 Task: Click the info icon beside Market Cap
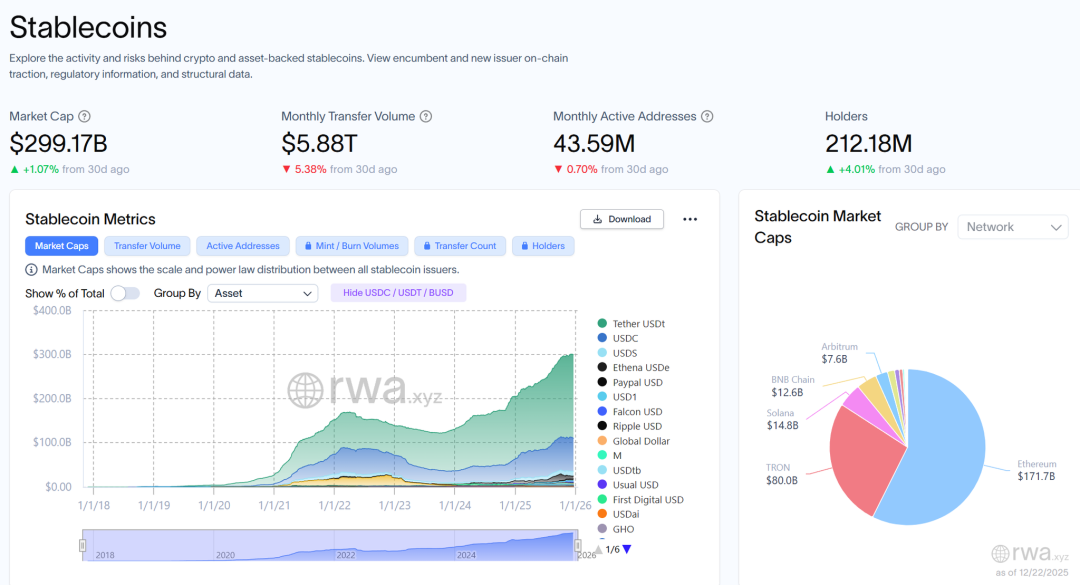click(x=85, y=117)
